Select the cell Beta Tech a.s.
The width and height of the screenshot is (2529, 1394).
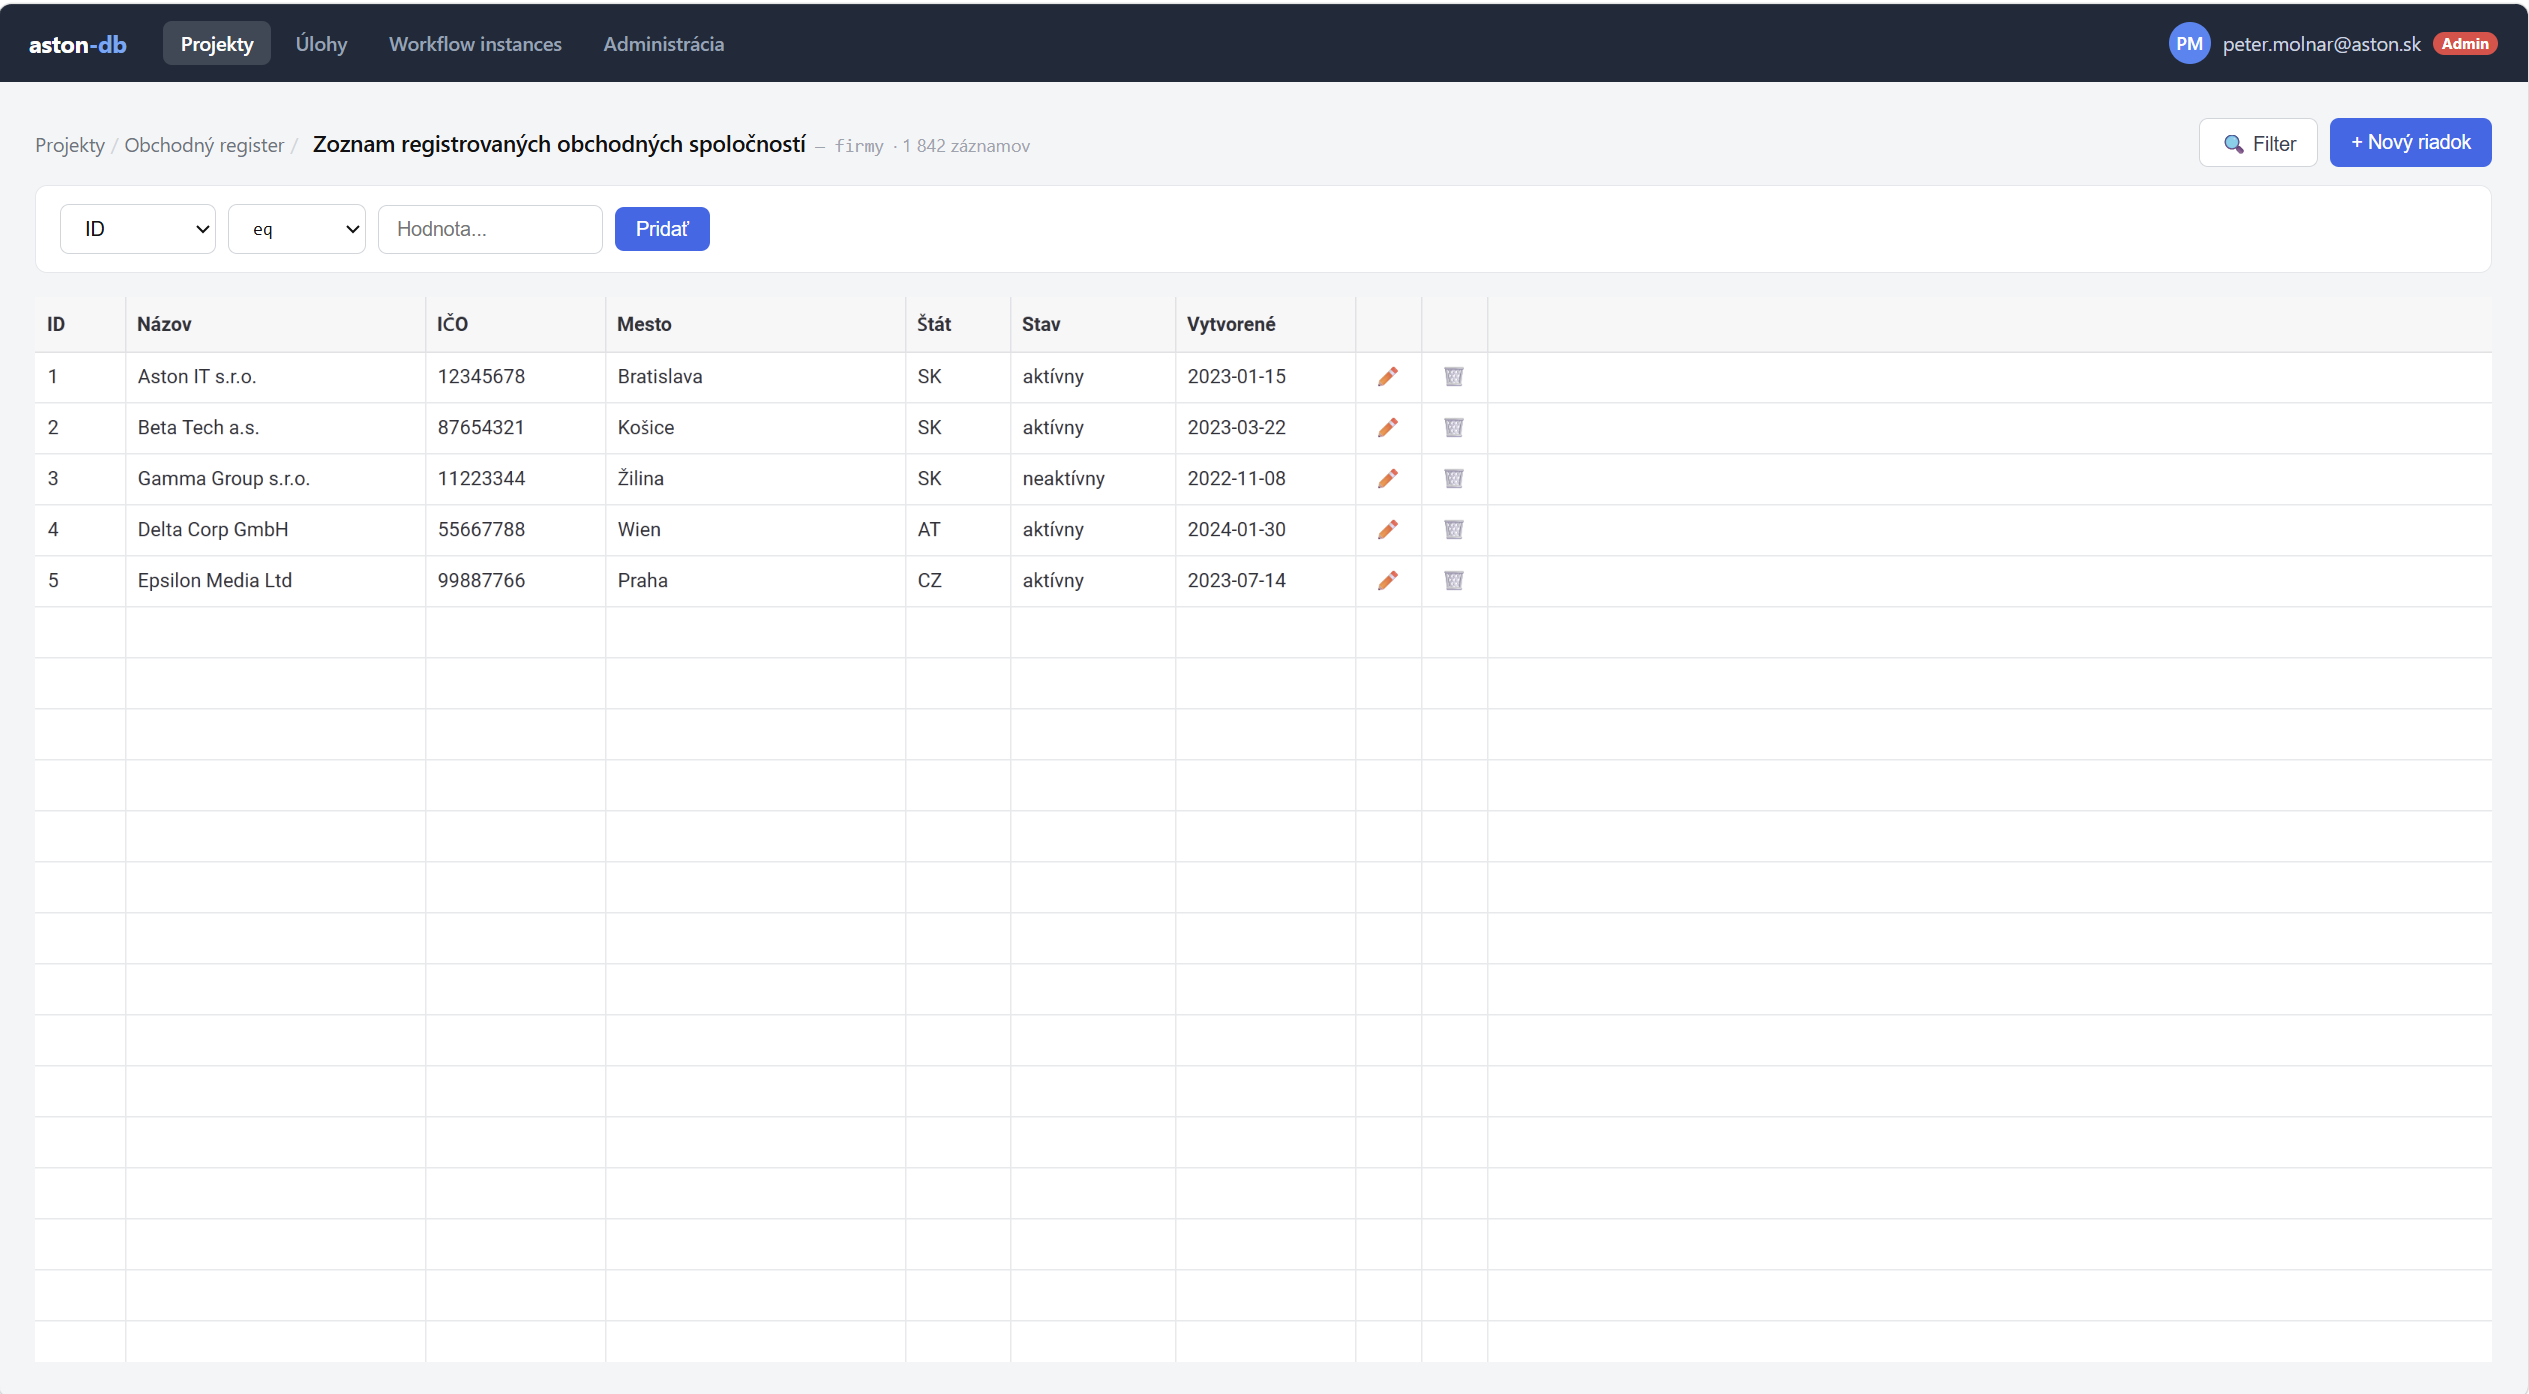pyautogui.click(x=275, y=428)
